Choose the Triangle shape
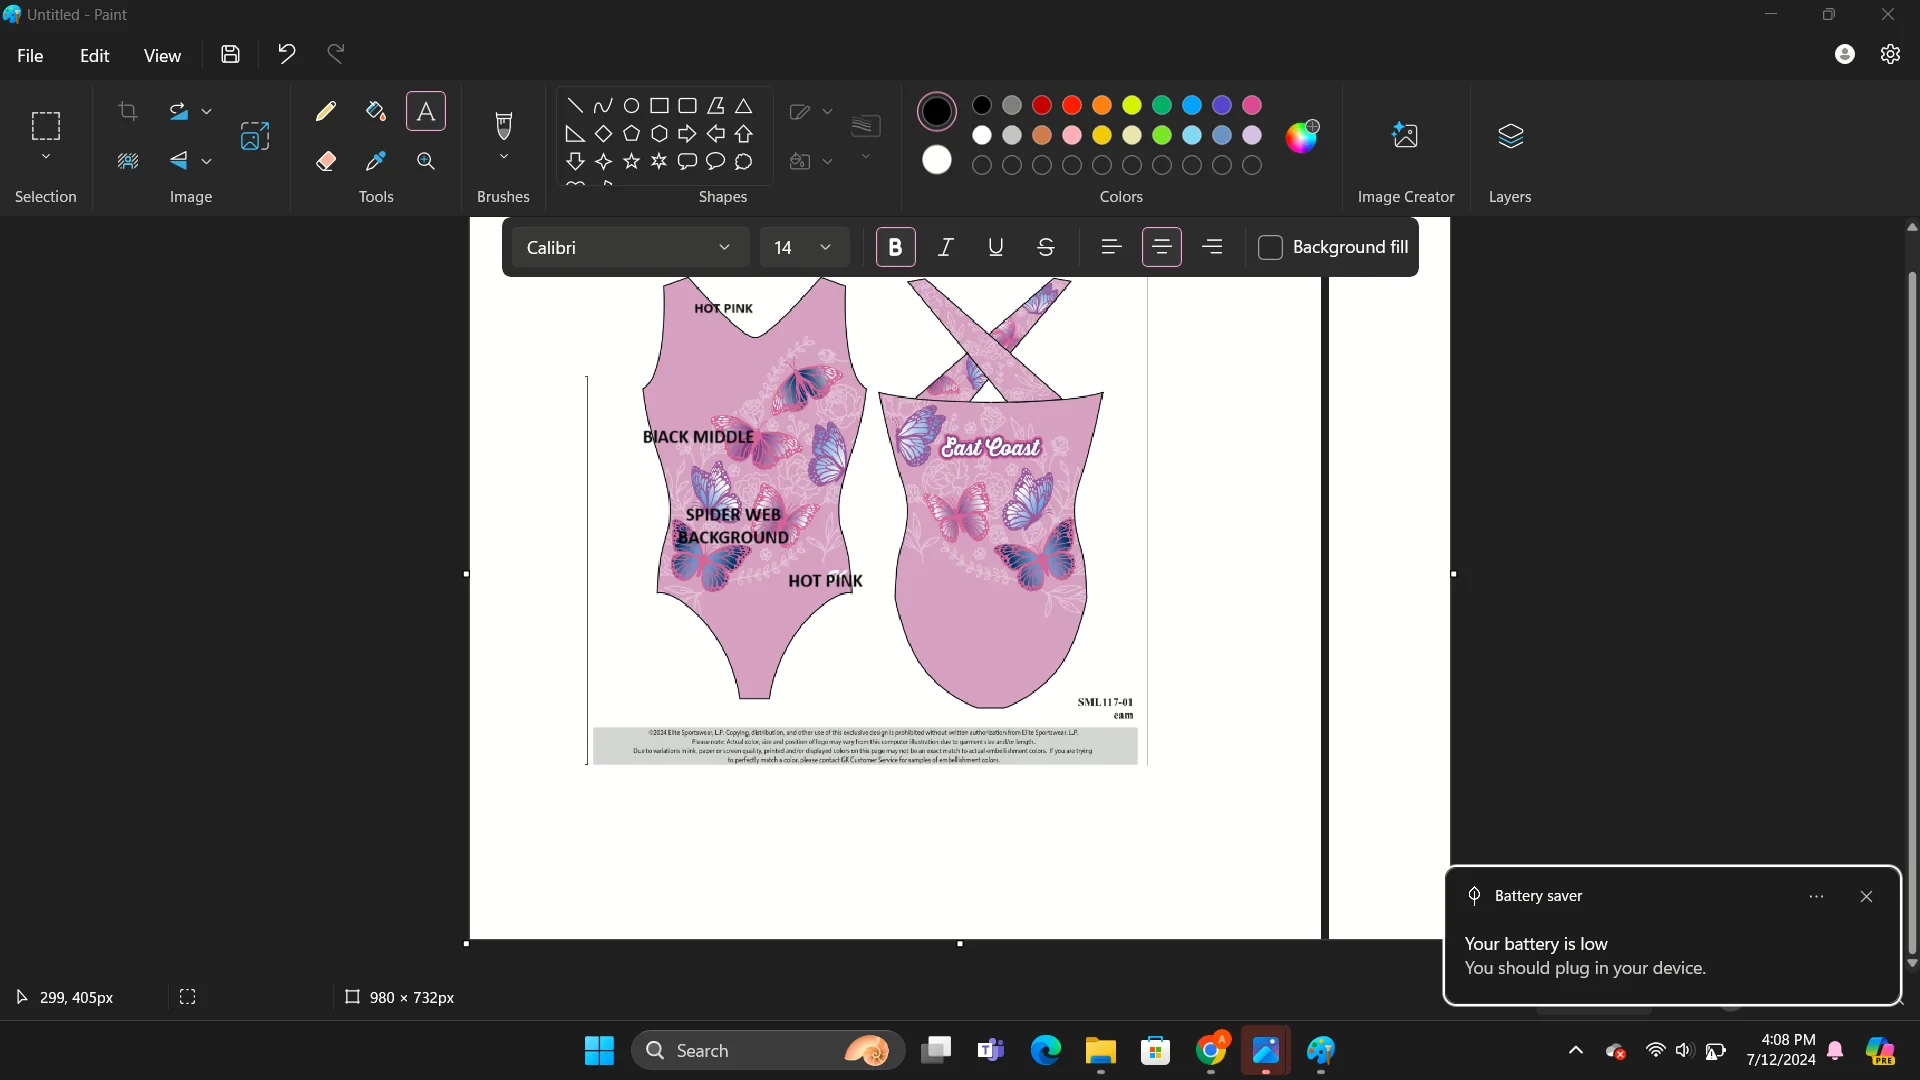This screenshot has width=1920, height=1080. pos(743,105)
